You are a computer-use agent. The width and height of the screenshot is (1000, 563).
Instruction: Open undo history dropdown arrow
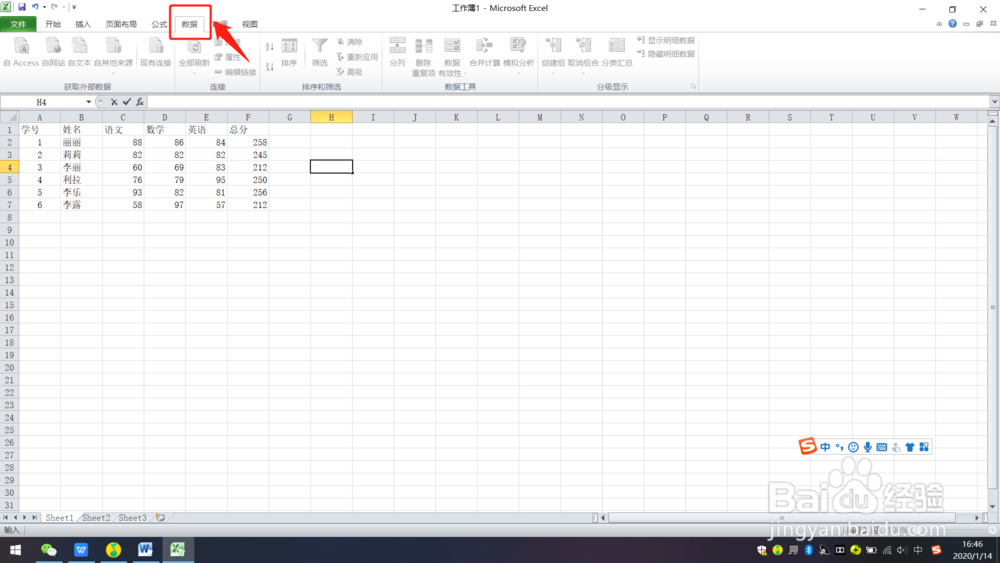tap(44, 7)
